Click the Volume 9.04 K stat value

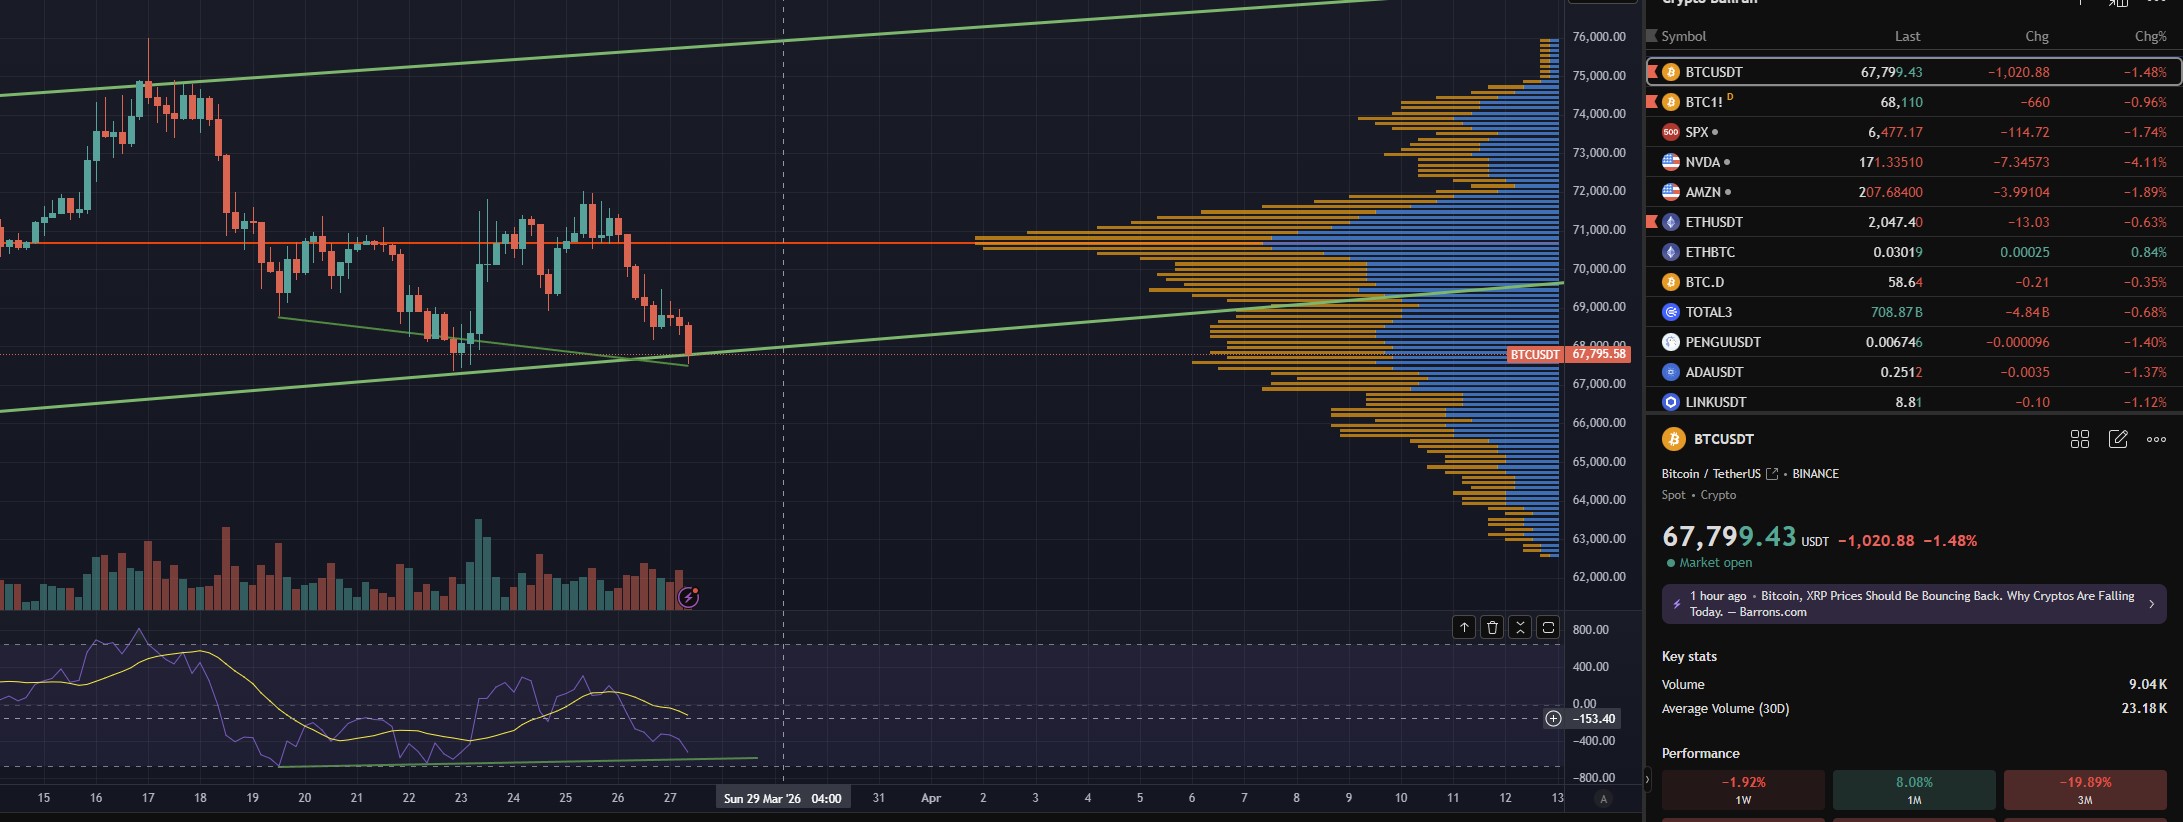[2148, 684]
